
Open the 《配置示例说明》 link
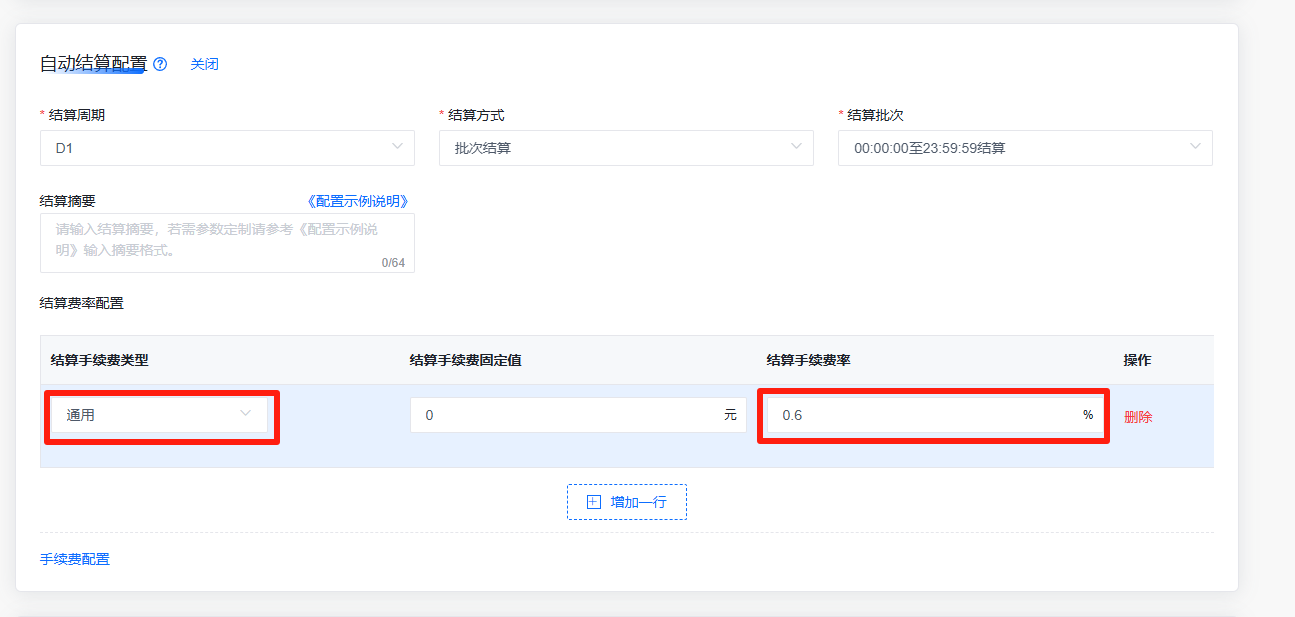point(359,201)
